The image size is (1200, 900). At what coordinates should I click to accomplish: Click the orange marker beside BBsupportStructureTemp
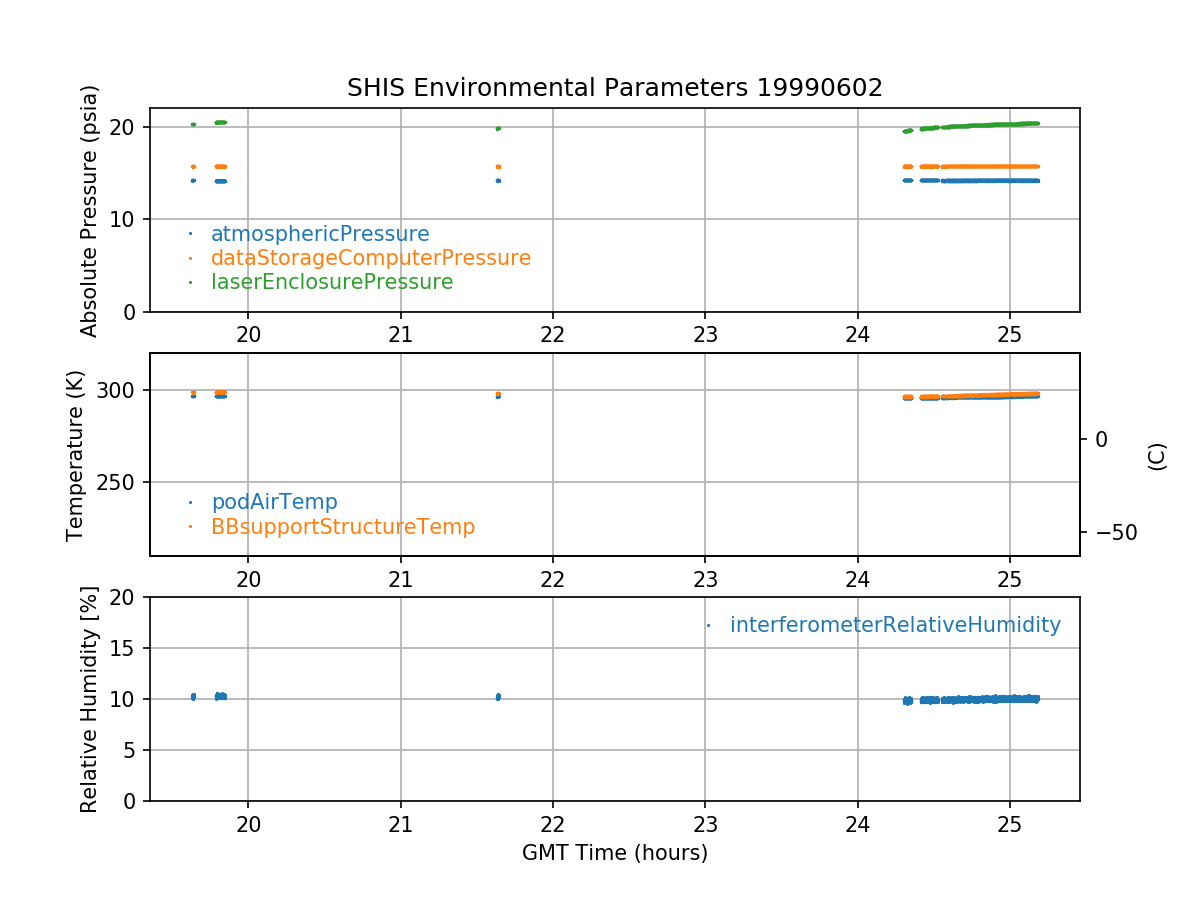coord(190,526)
